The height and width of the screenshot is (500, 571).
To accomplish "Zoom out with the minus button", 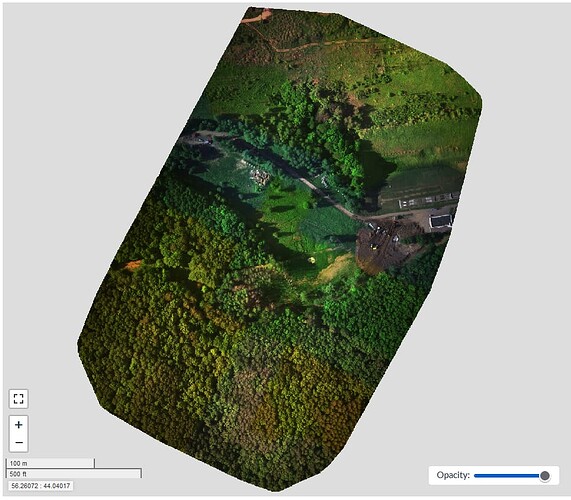I will (x=19, y=442).
